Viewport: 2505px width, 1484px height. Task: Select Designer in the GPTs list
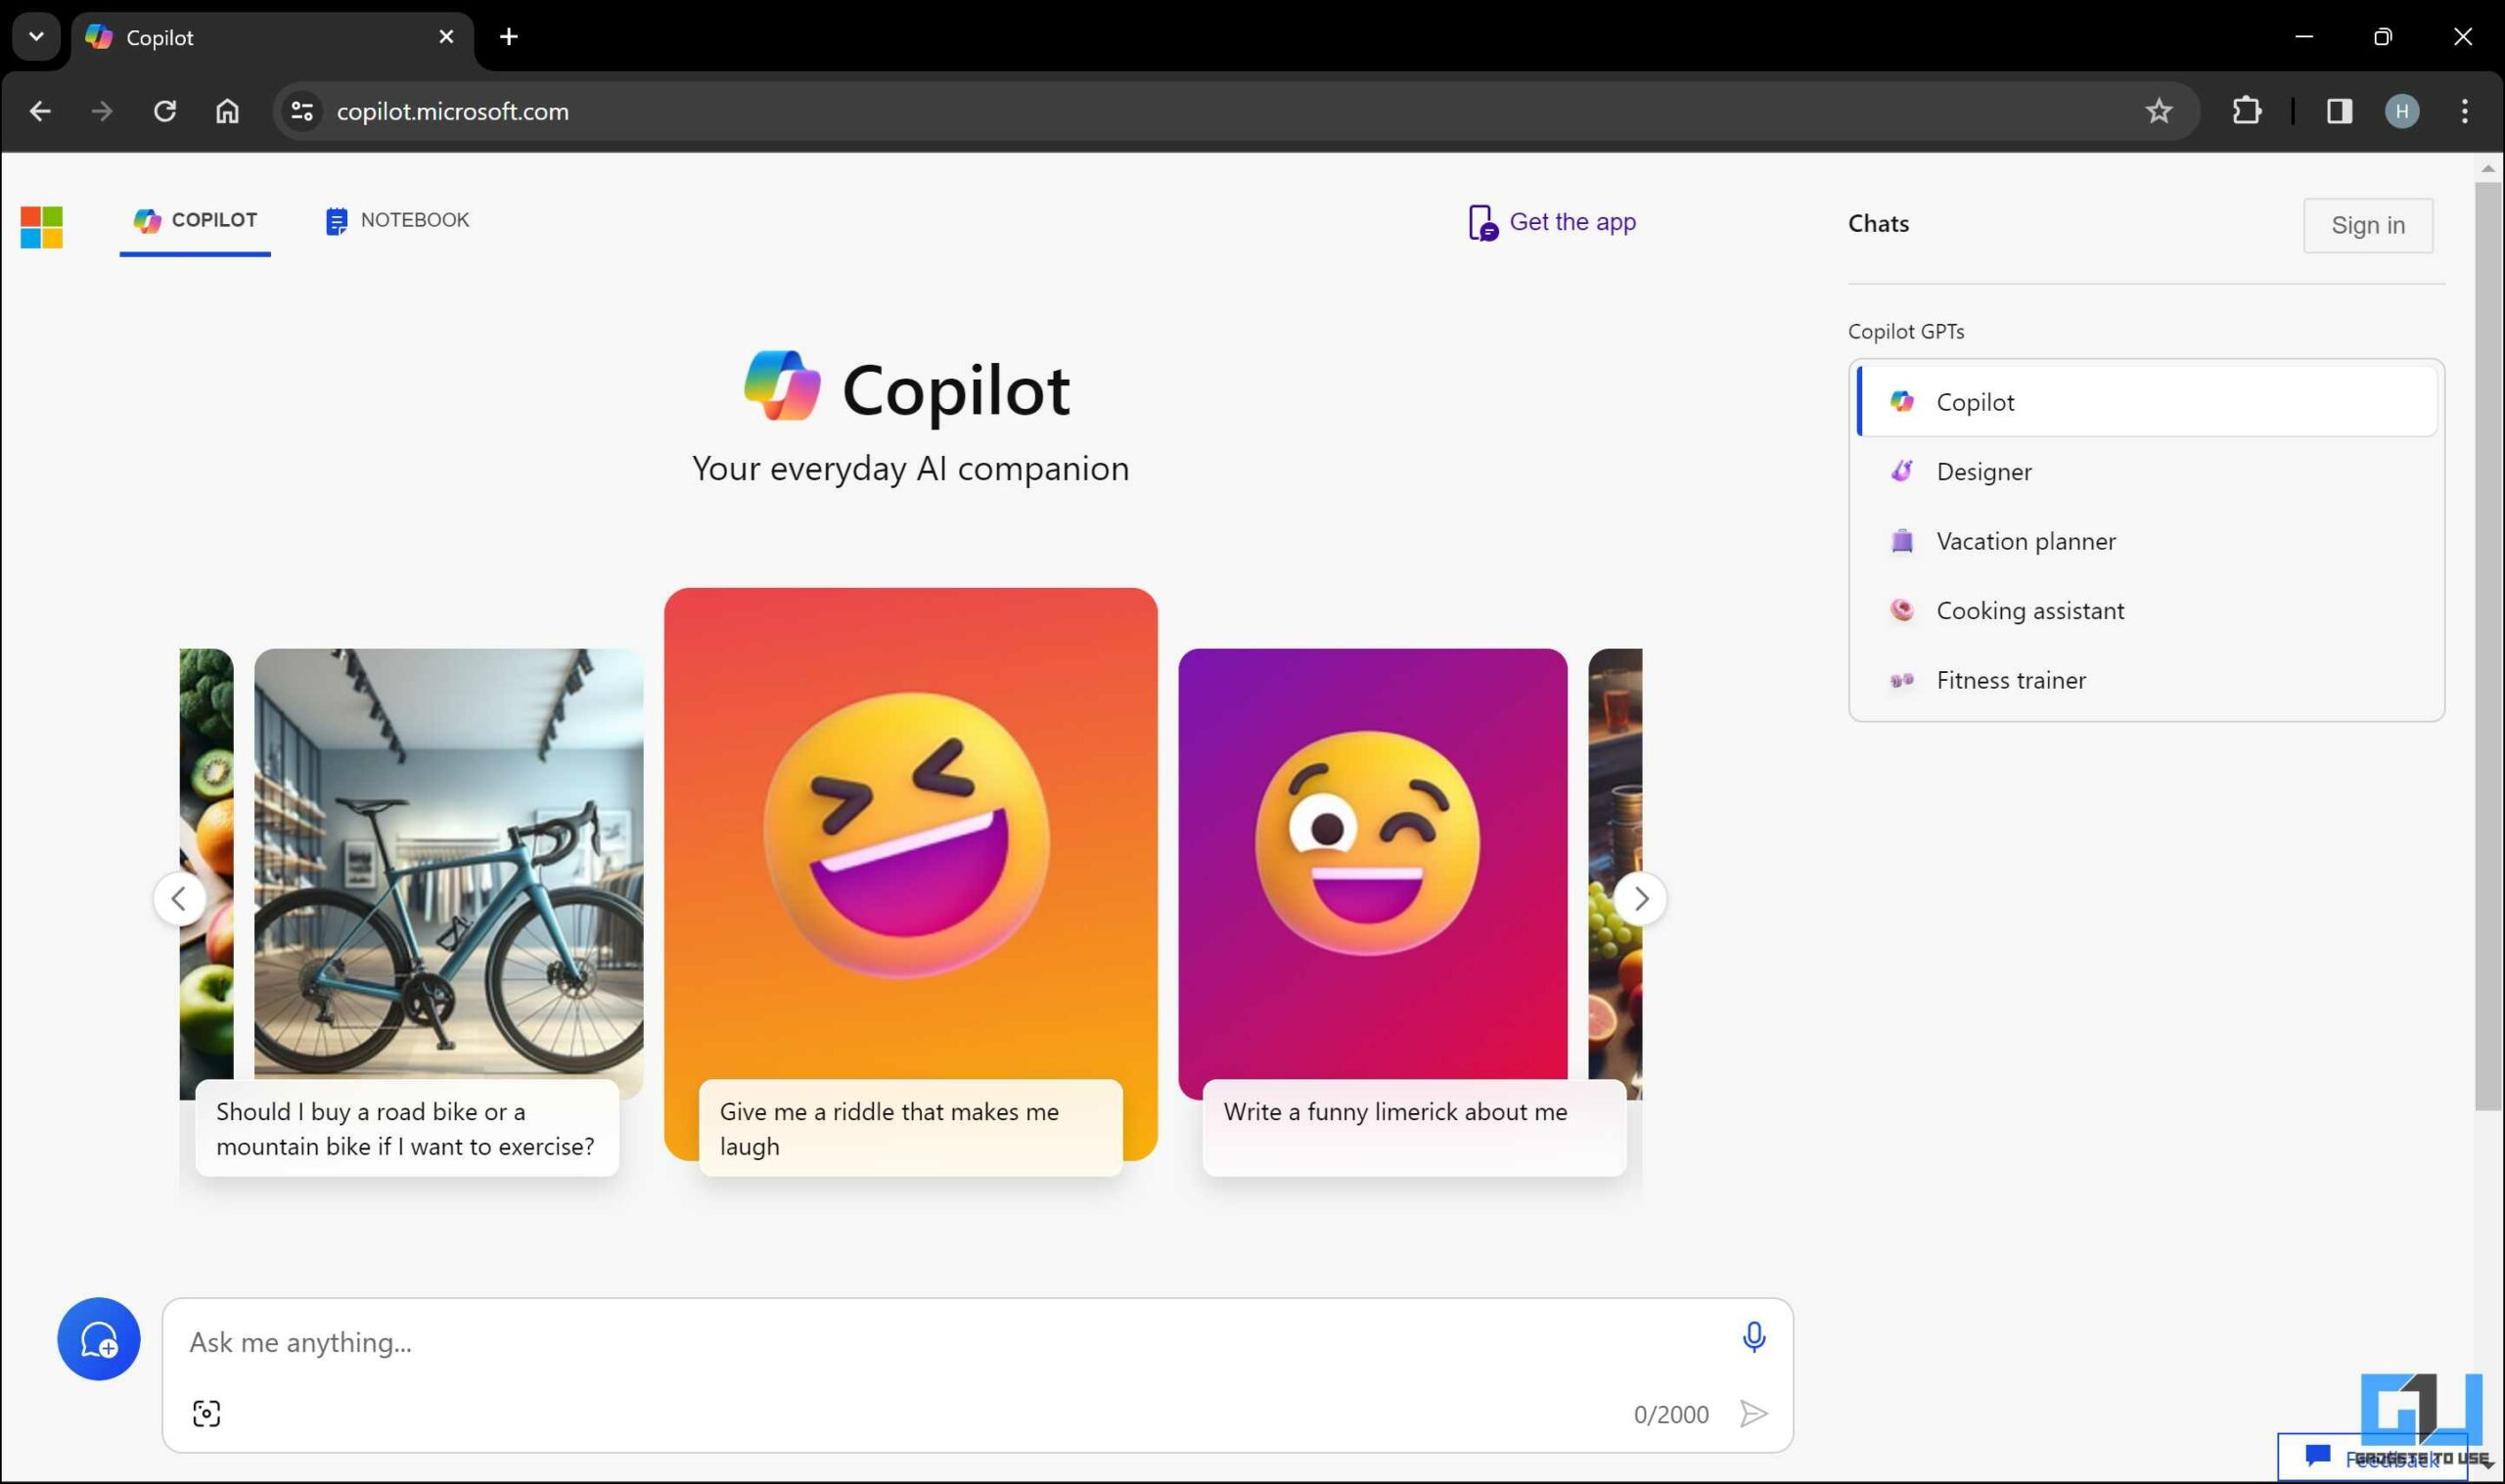[x=2146, y=471]
